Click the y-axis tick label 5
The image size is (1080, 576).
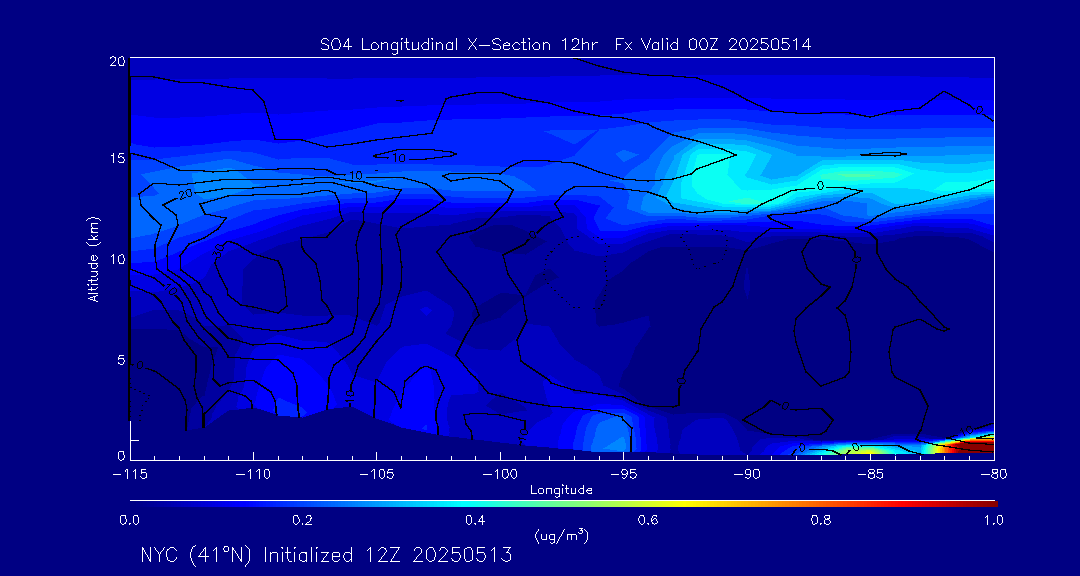[x=119, y=360]
